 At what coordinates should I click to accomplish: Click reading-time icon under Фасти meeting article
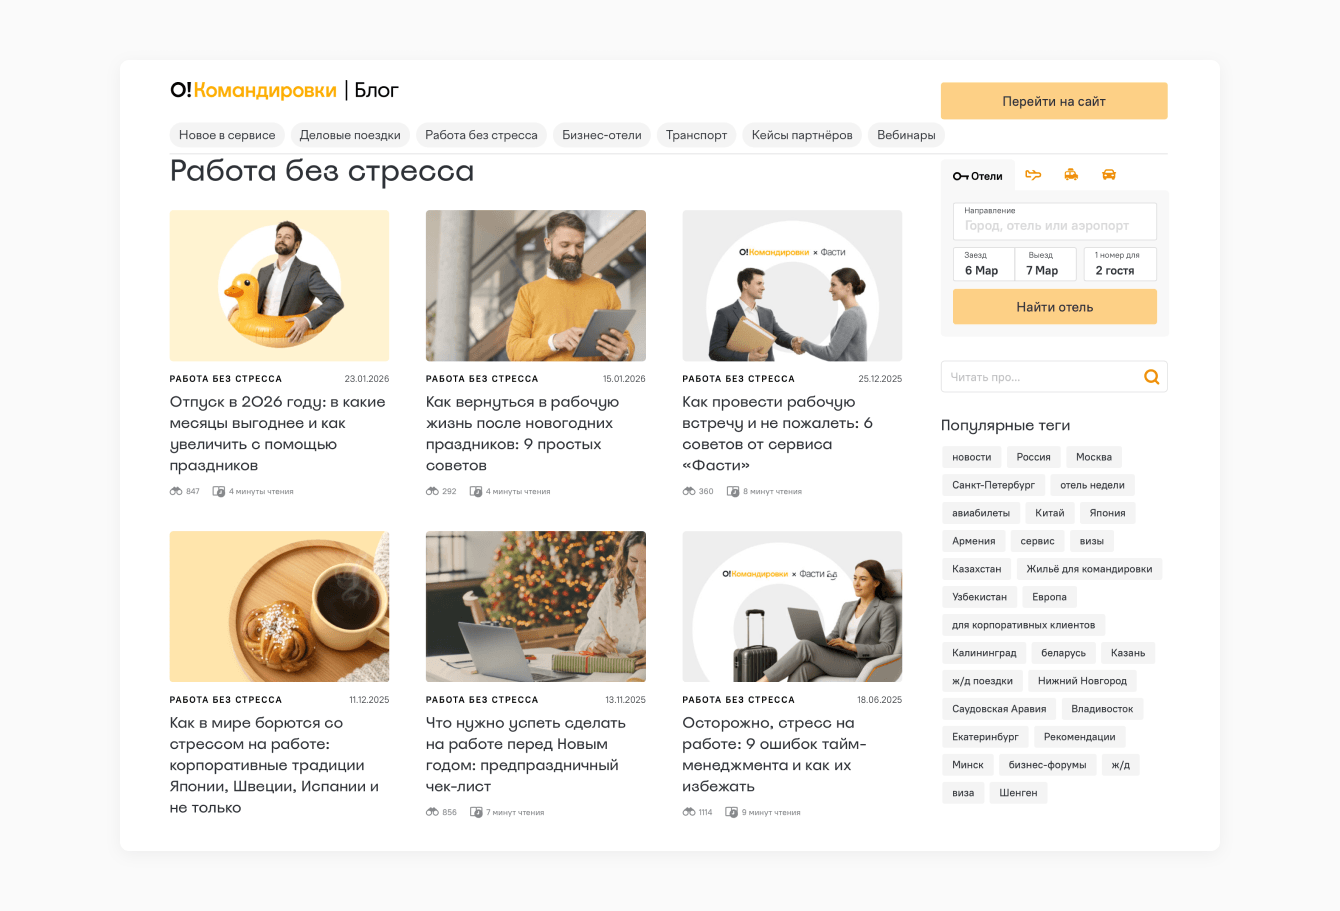pyautogui.click(x=733, y=491)
